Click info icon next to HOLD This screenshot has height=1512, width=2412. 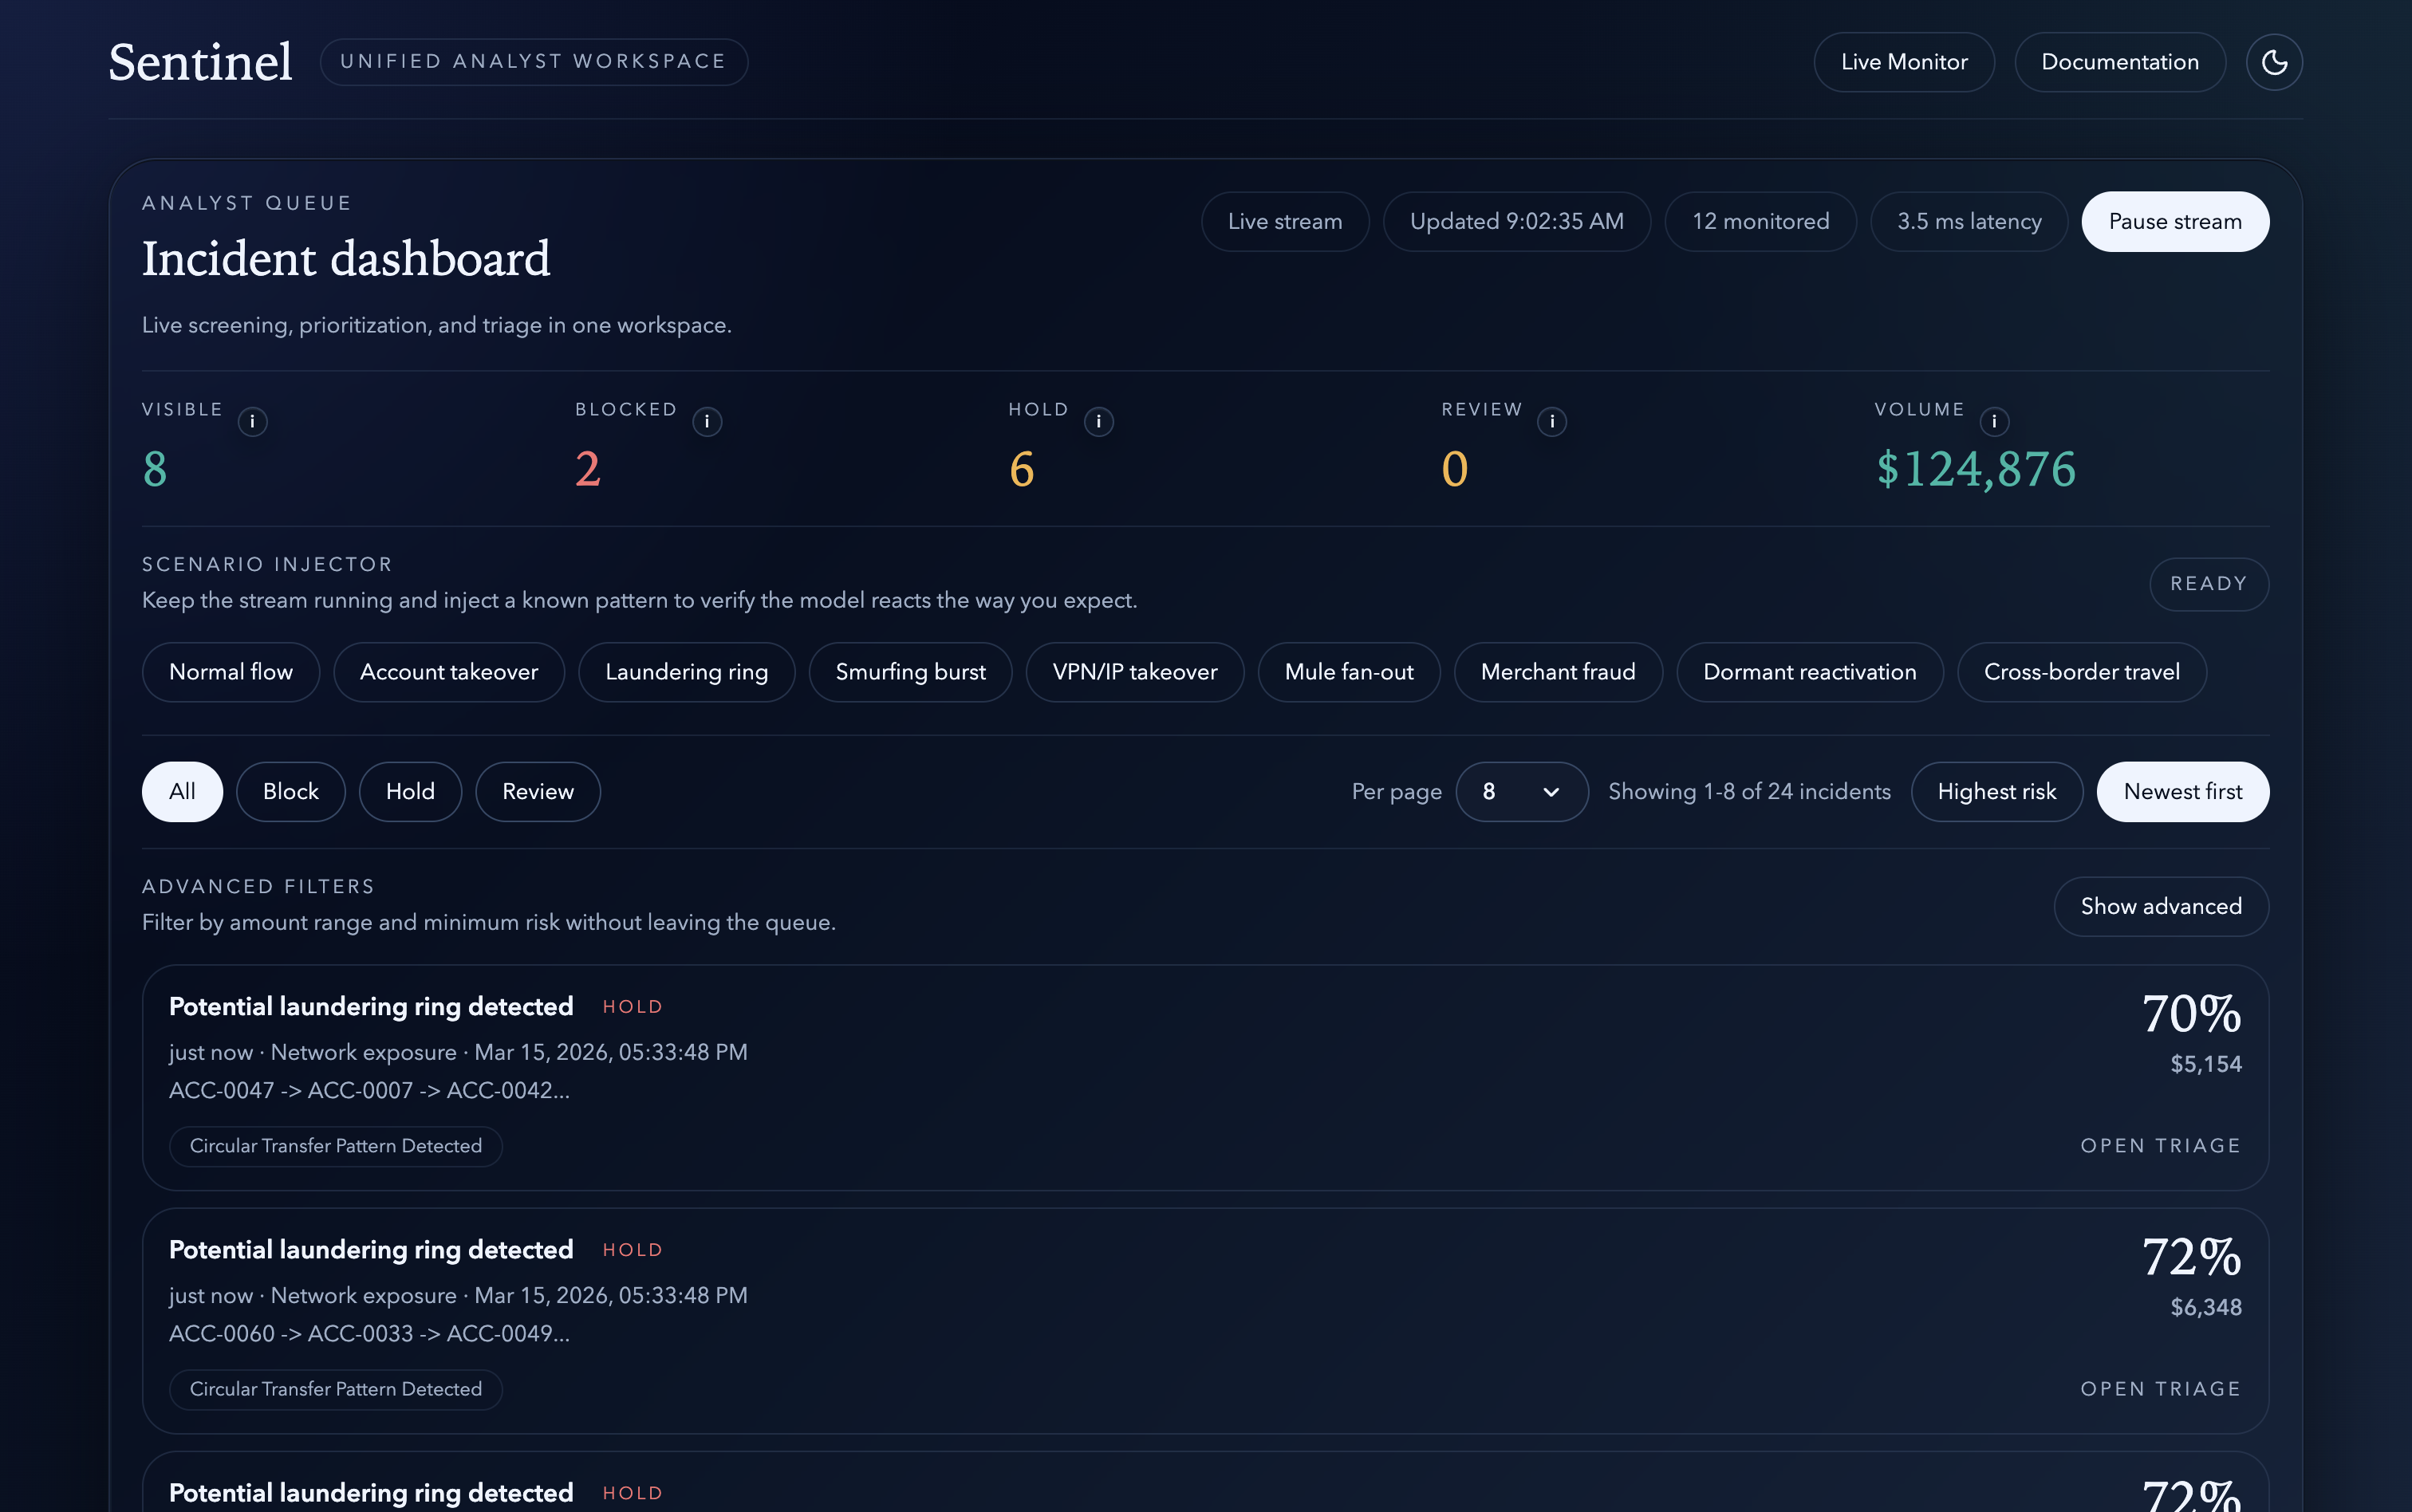[1098, 422]
